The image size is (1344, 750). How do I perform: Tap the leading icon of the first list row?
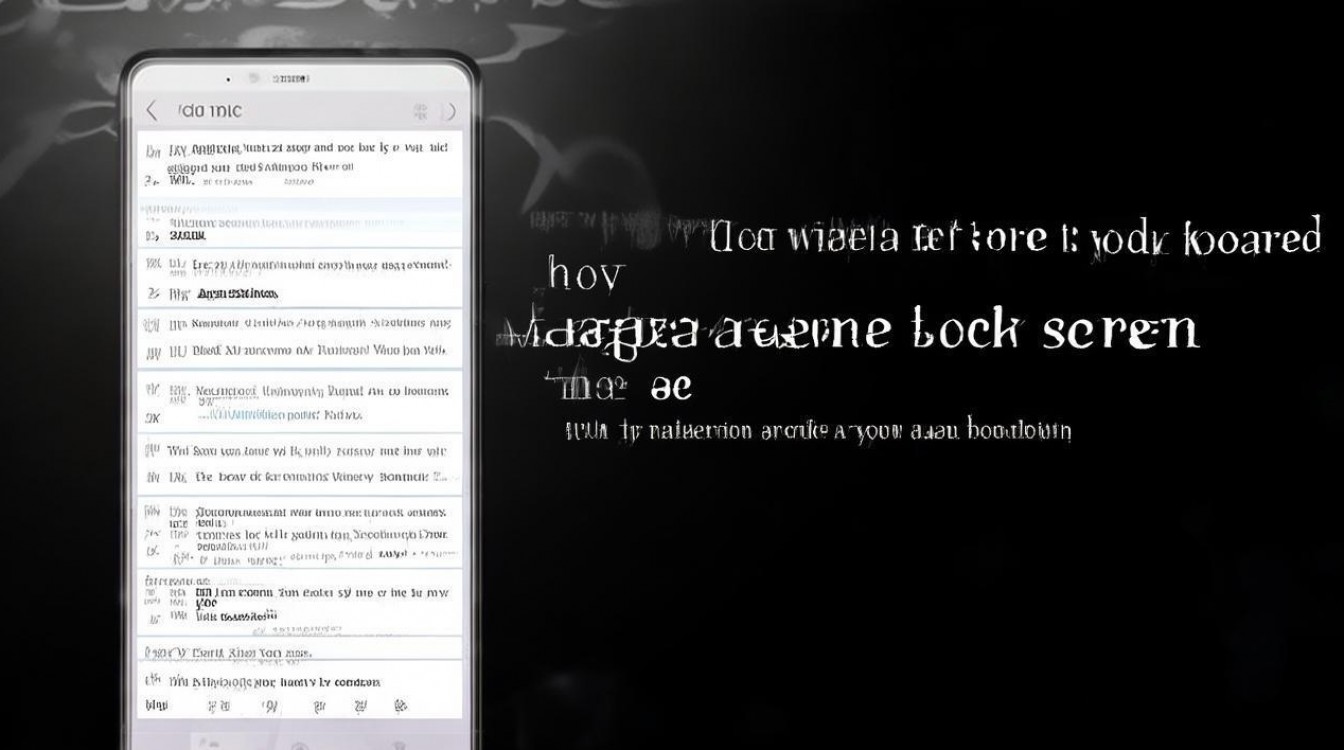pos(152,151)
